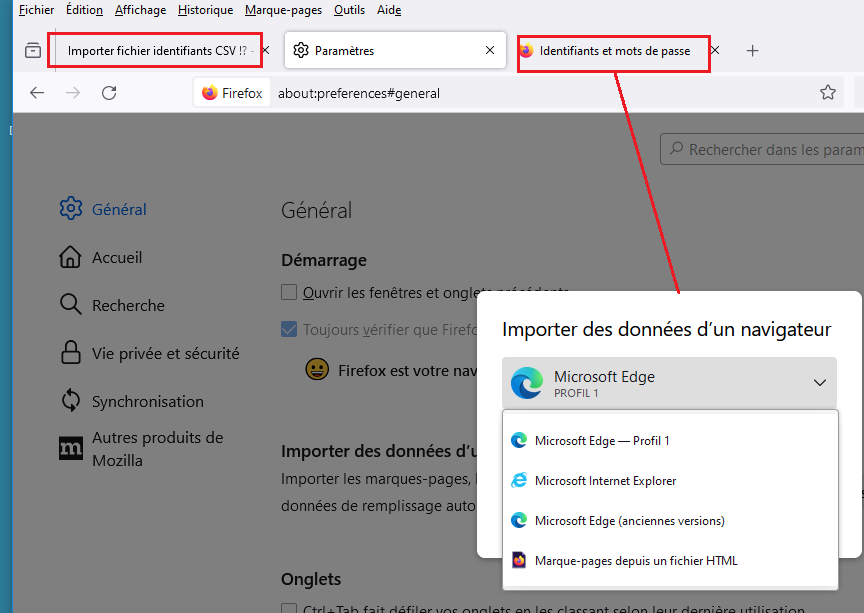
Task: Open a new tab with plus button
Action: coord(752,51)
